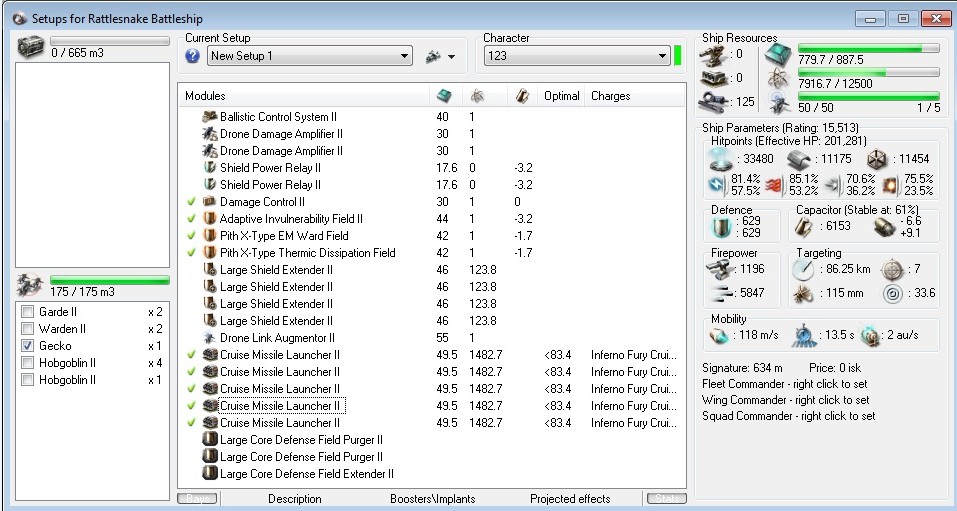
Task: Click the shield defence icon showing 629
Action: click(x=720, y=227)
